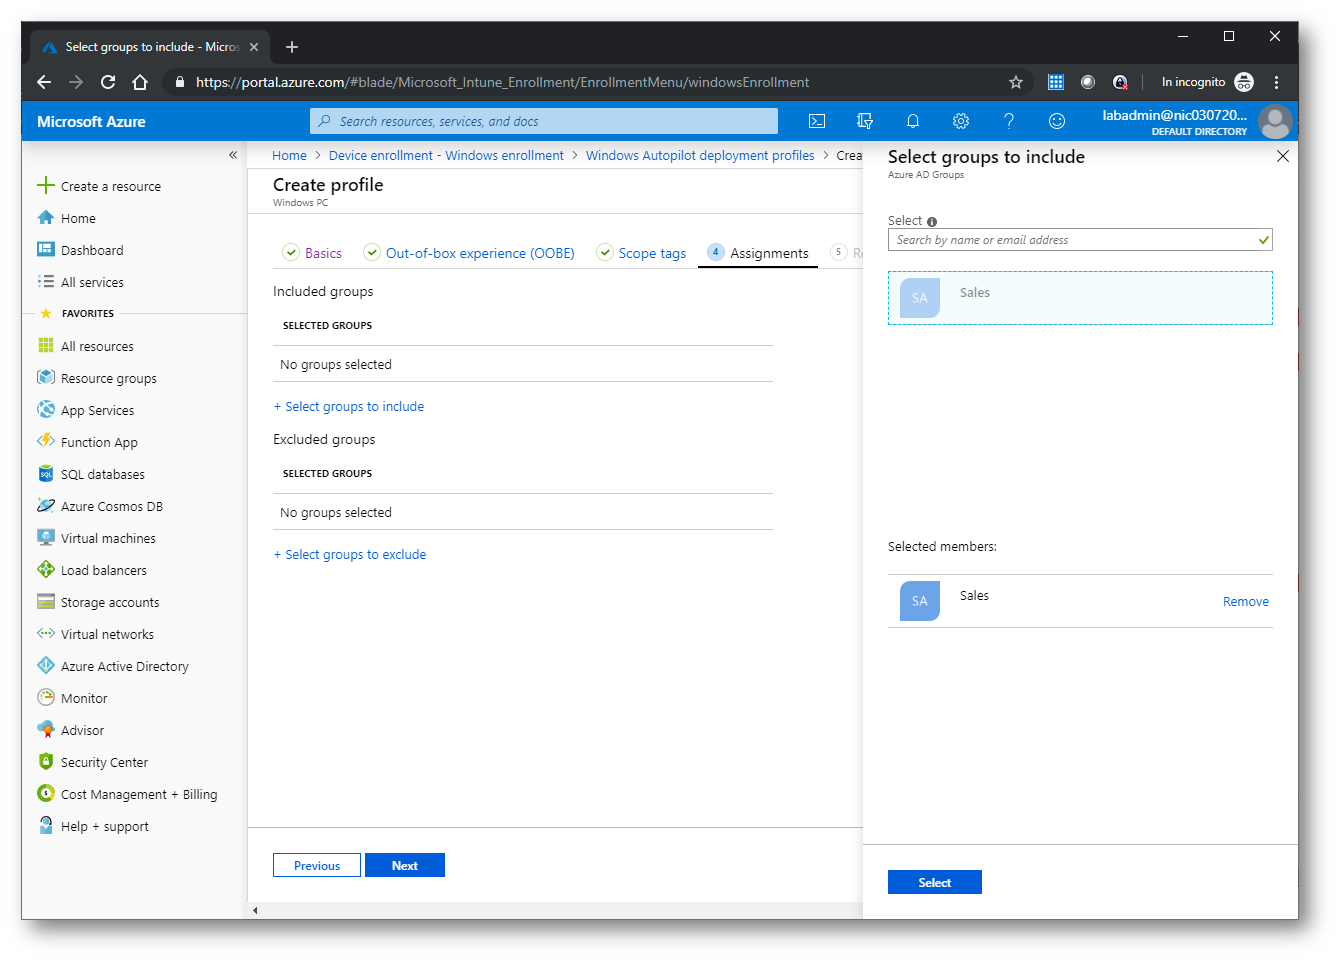Open Monitor gauge icon
Viewport: 1341px width, 962px height.
tap(46, 697)
